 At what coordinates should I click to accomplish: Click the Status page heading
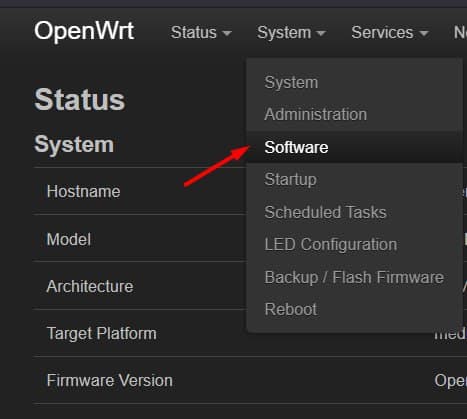(80, 99)
